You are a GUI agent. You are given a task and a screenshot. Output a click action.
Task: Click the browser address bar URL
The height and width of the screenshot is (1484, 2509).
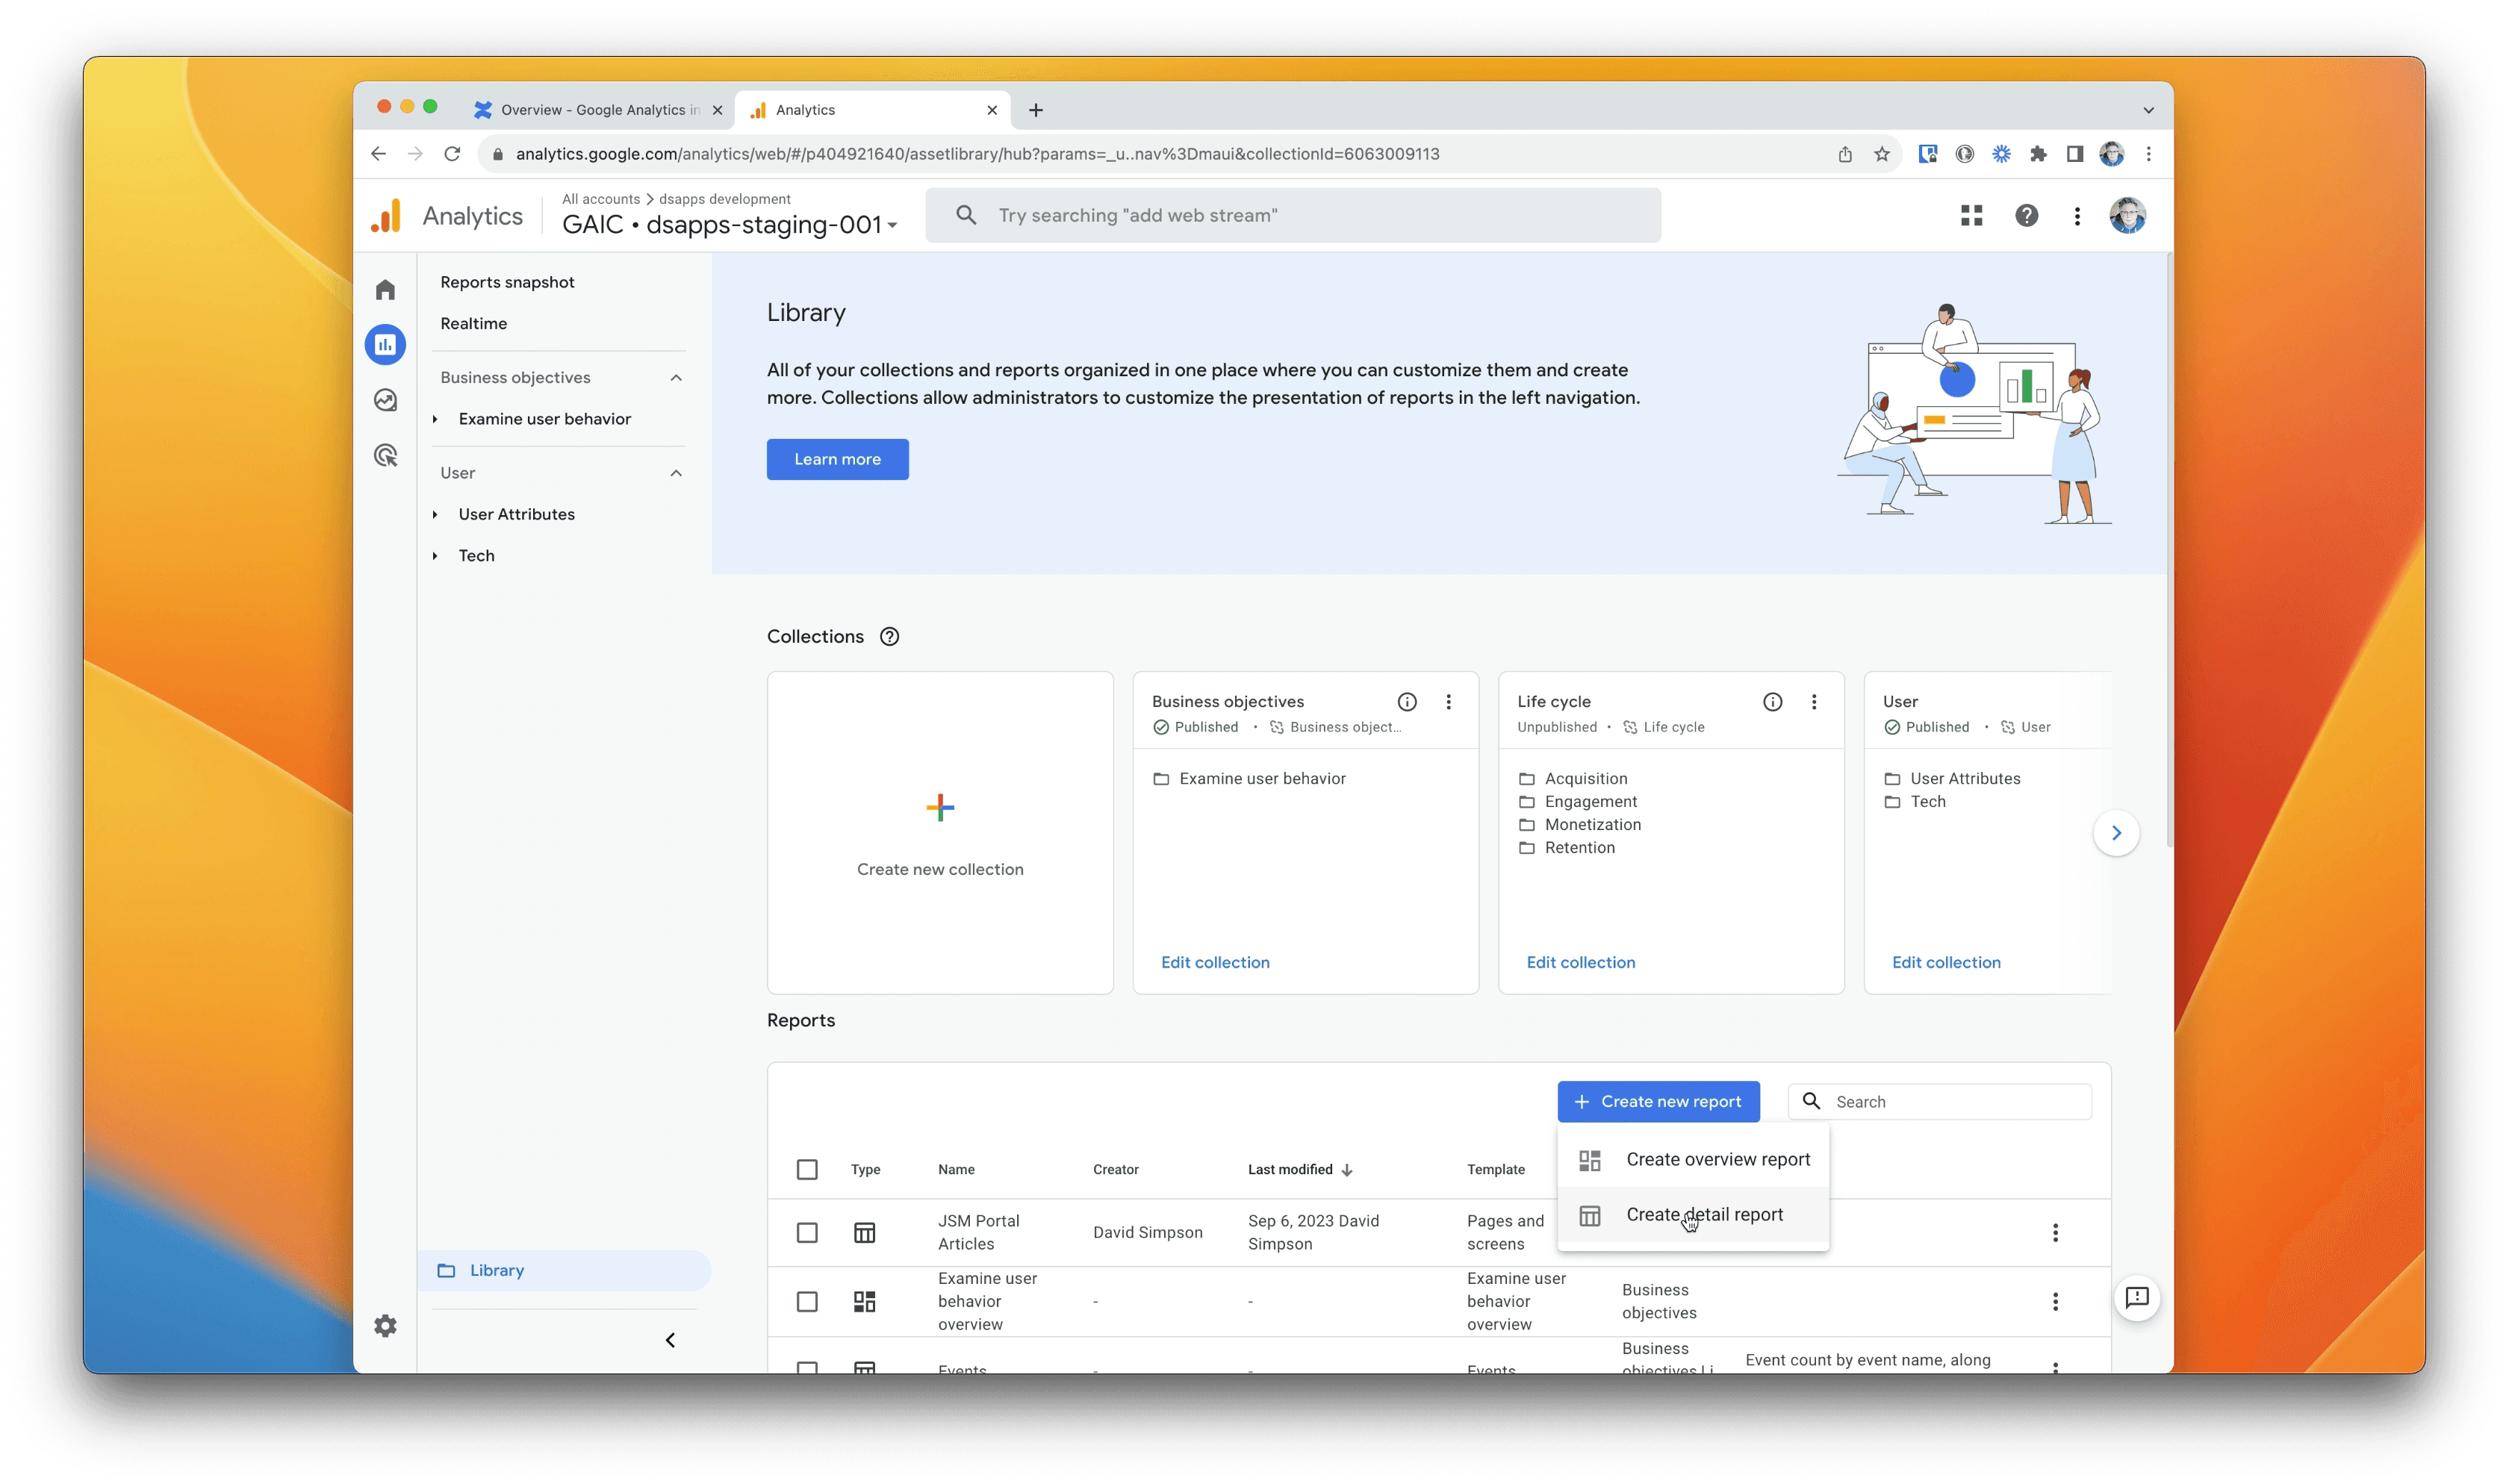coord(977,154)
